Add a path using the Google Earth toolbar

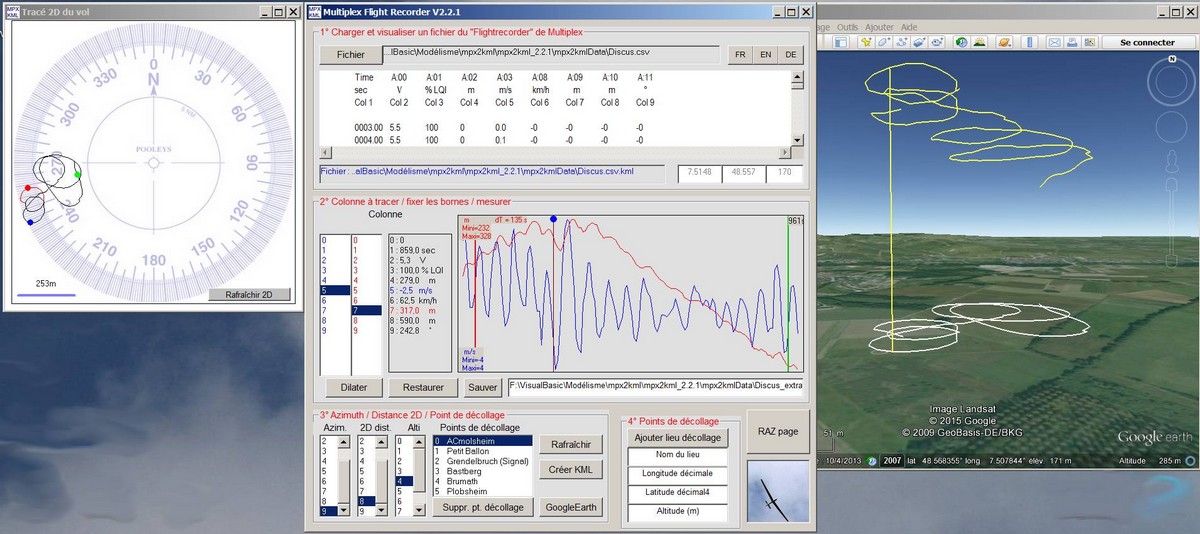tap(901, 42)
